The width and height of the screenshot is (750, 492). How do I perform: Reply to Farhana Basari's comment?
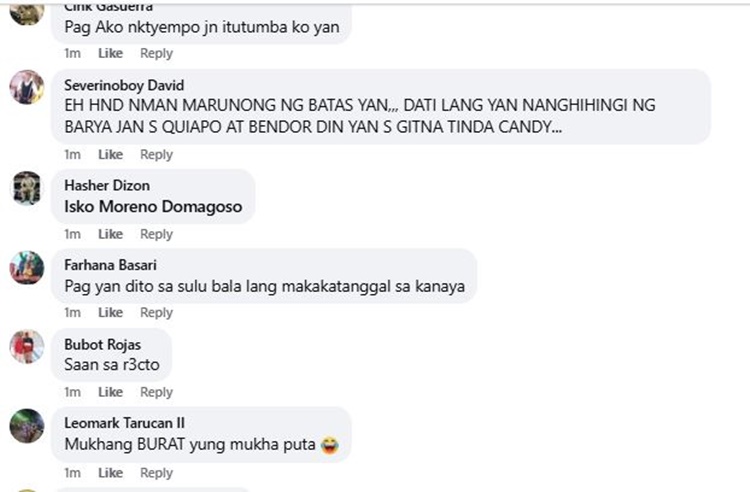(x=156, y=312)
